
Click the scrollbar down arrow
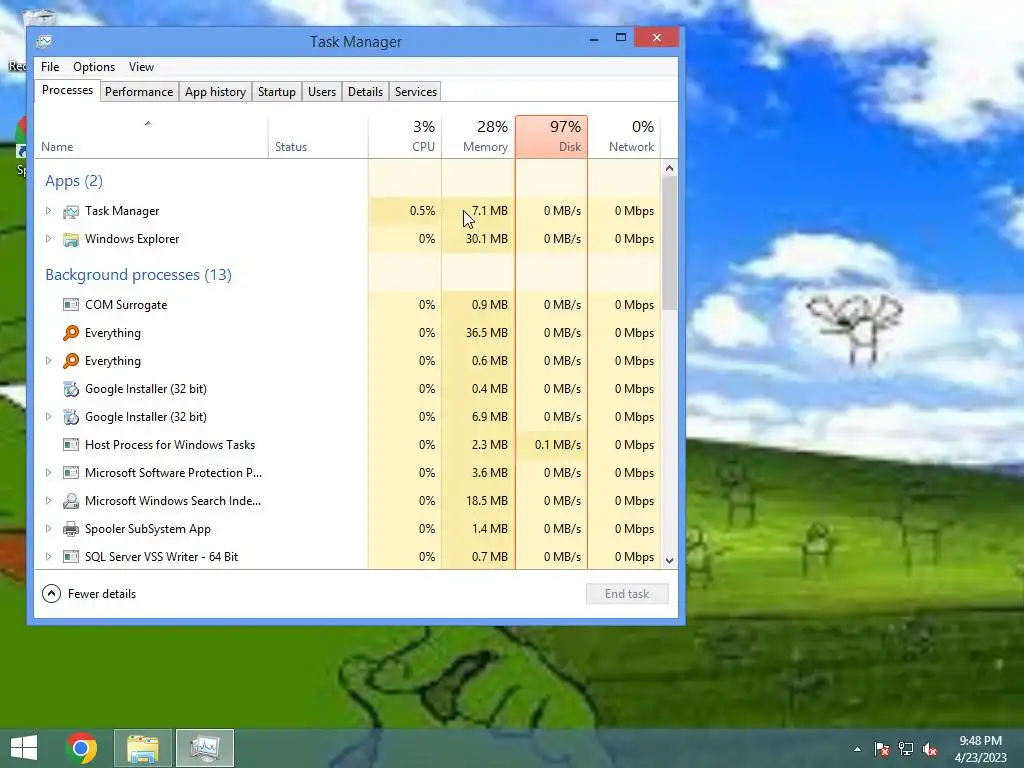[669, 560]
